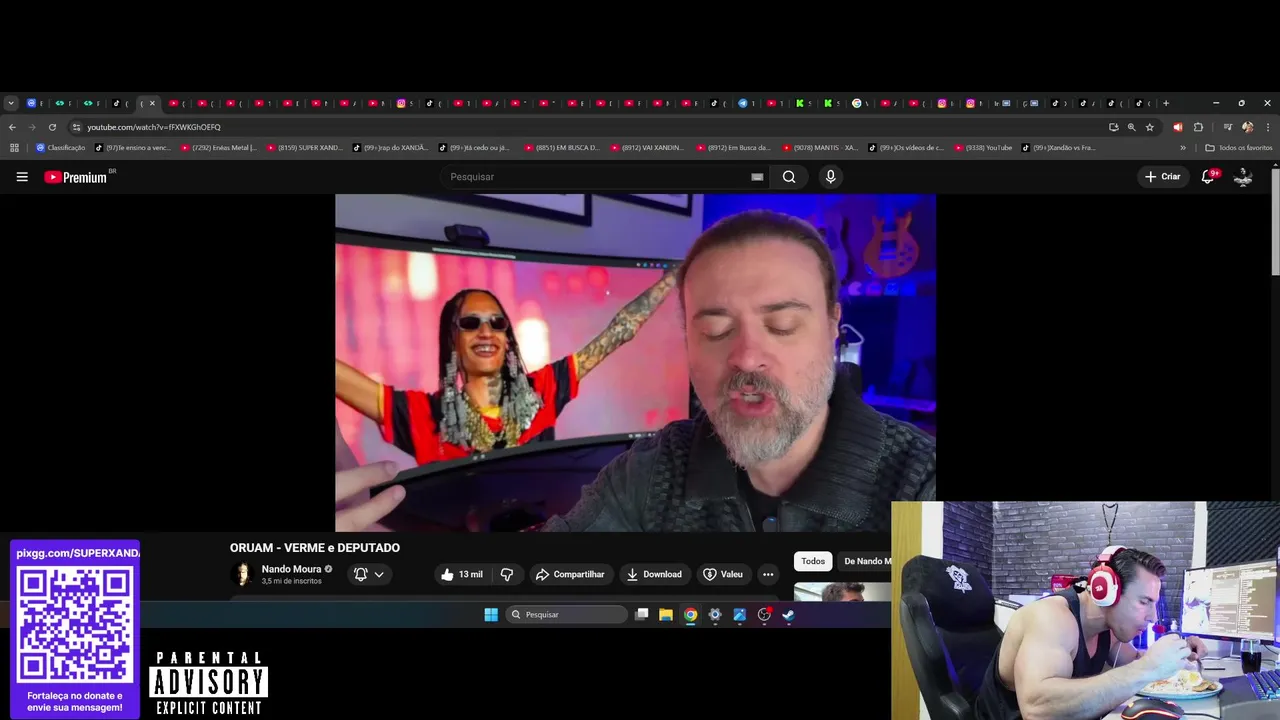Open File Explorer from taskbar
This screenshot has height=720, width=1280.
(x=666, y=615)
